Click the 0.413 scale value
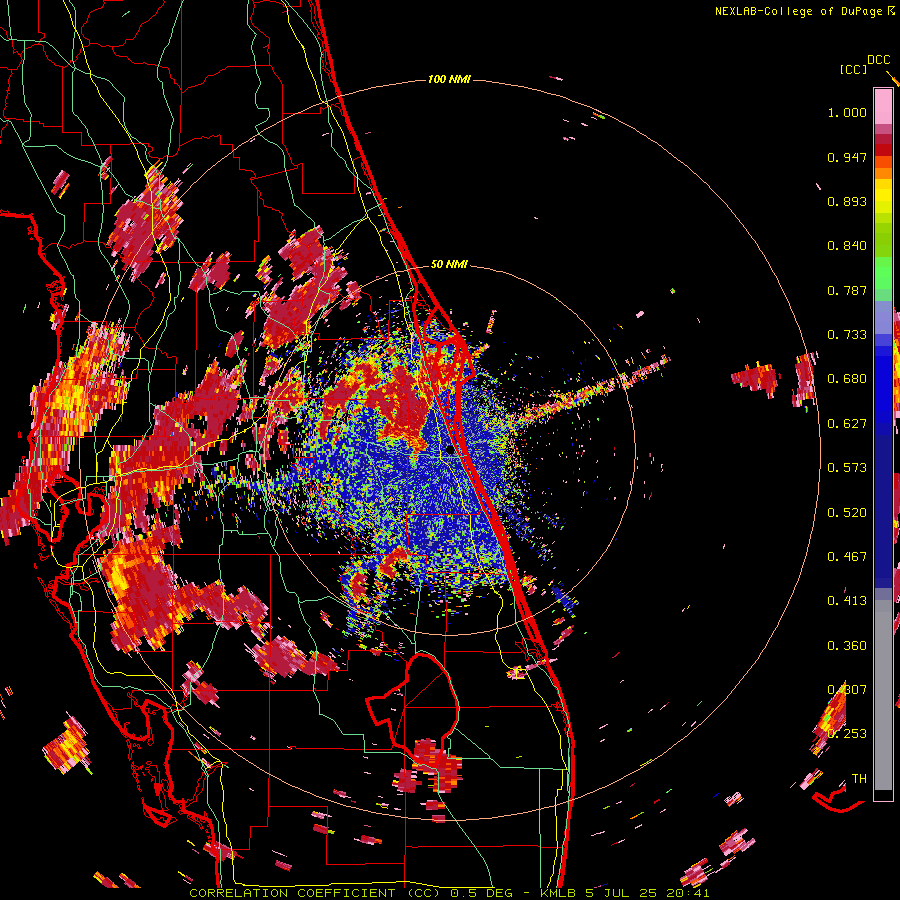The image size is (900, 900). 847,601
